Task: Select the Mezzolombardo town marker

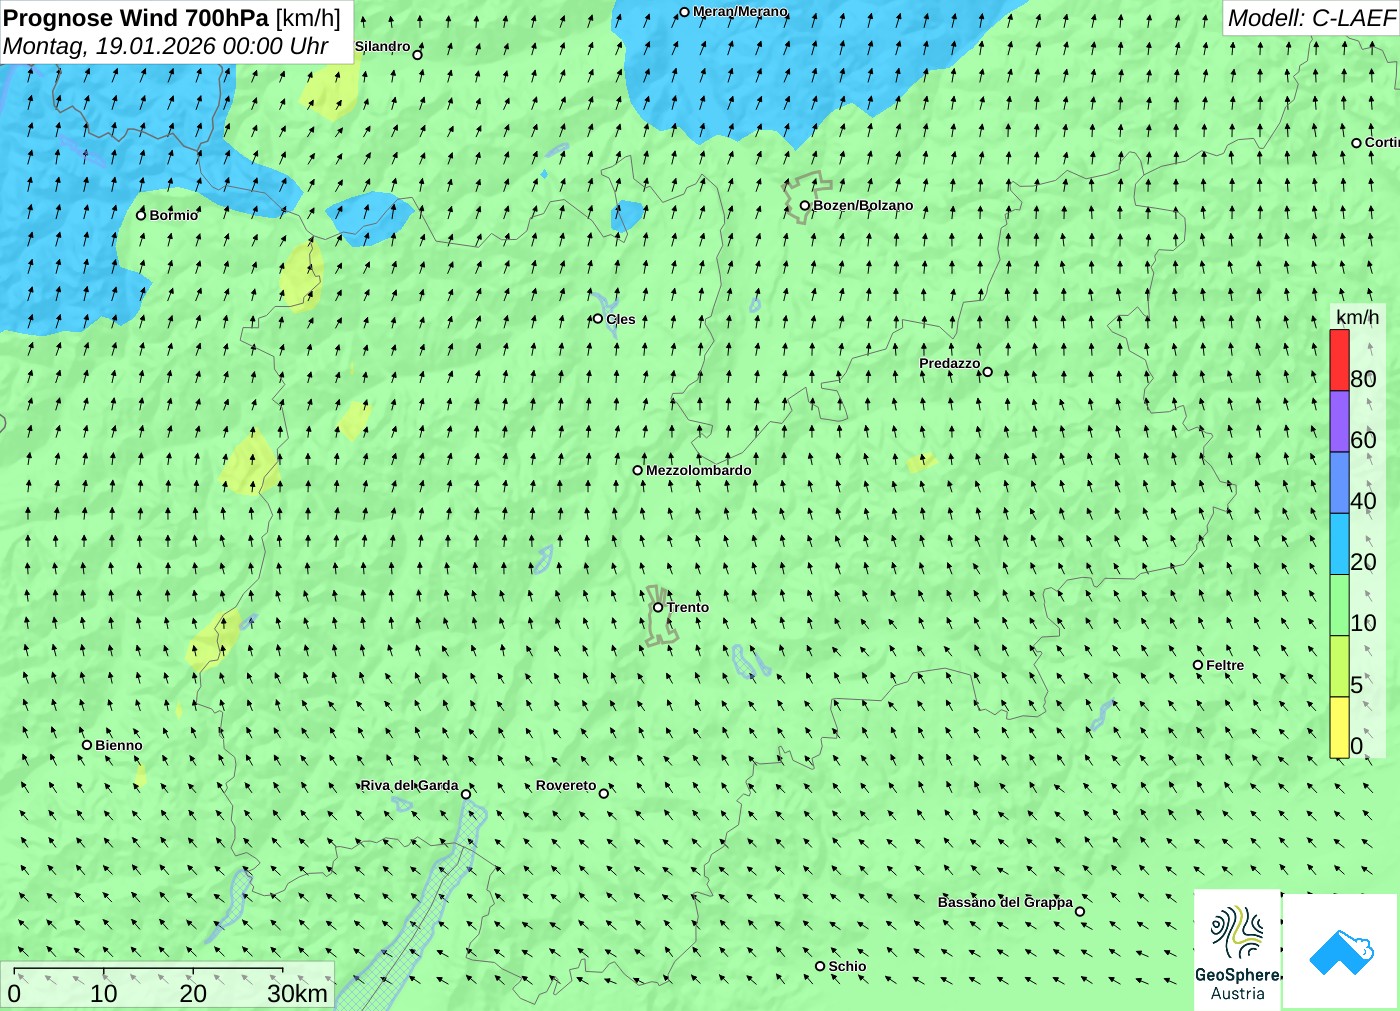Action: [x=638, y=470]
